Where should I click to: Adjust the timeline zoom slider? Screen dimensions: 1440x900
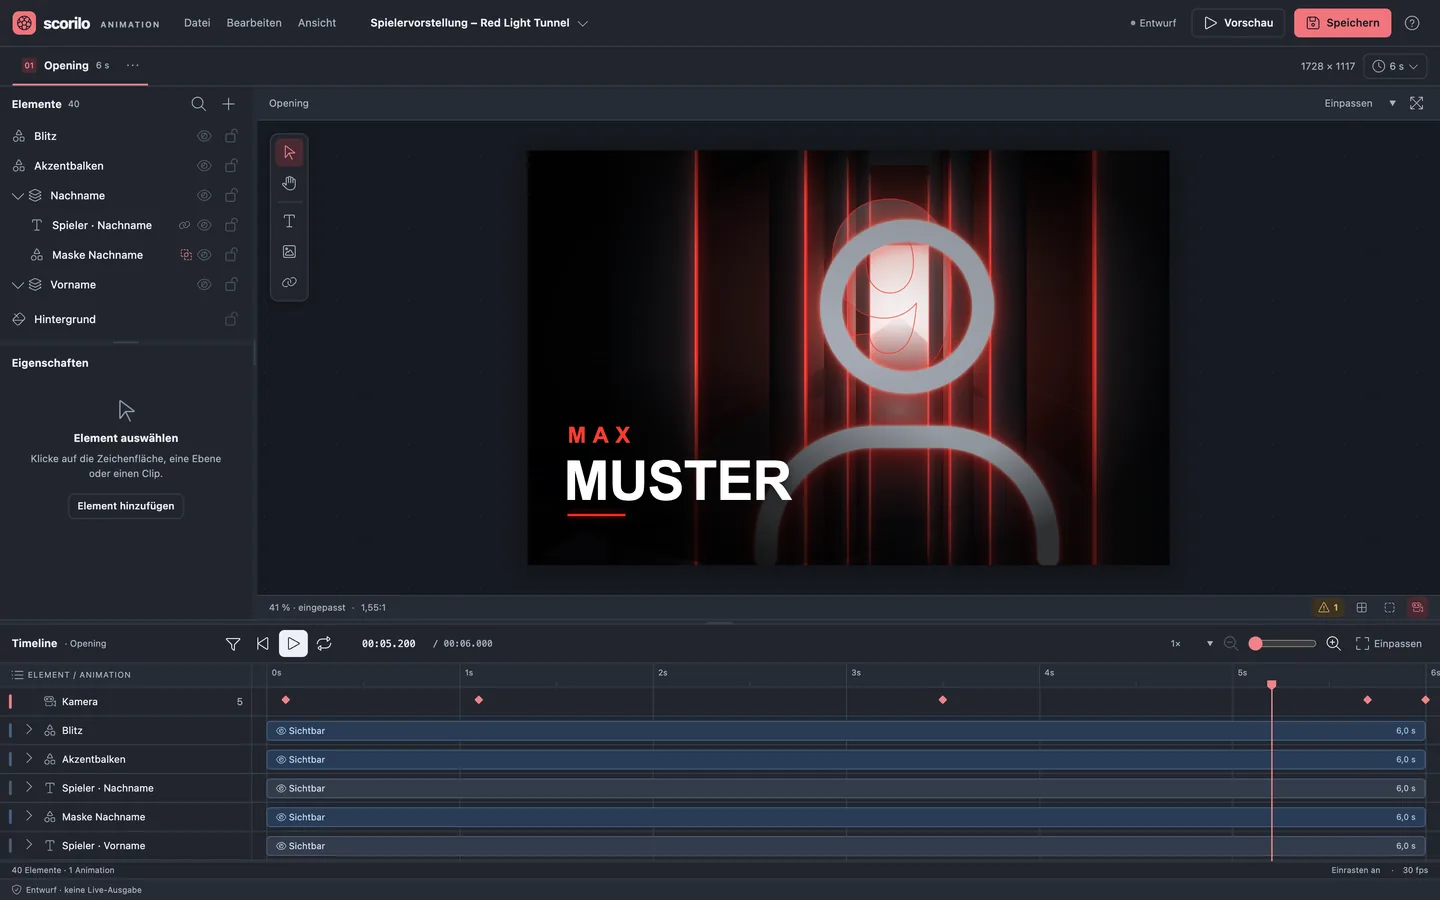1282,644
